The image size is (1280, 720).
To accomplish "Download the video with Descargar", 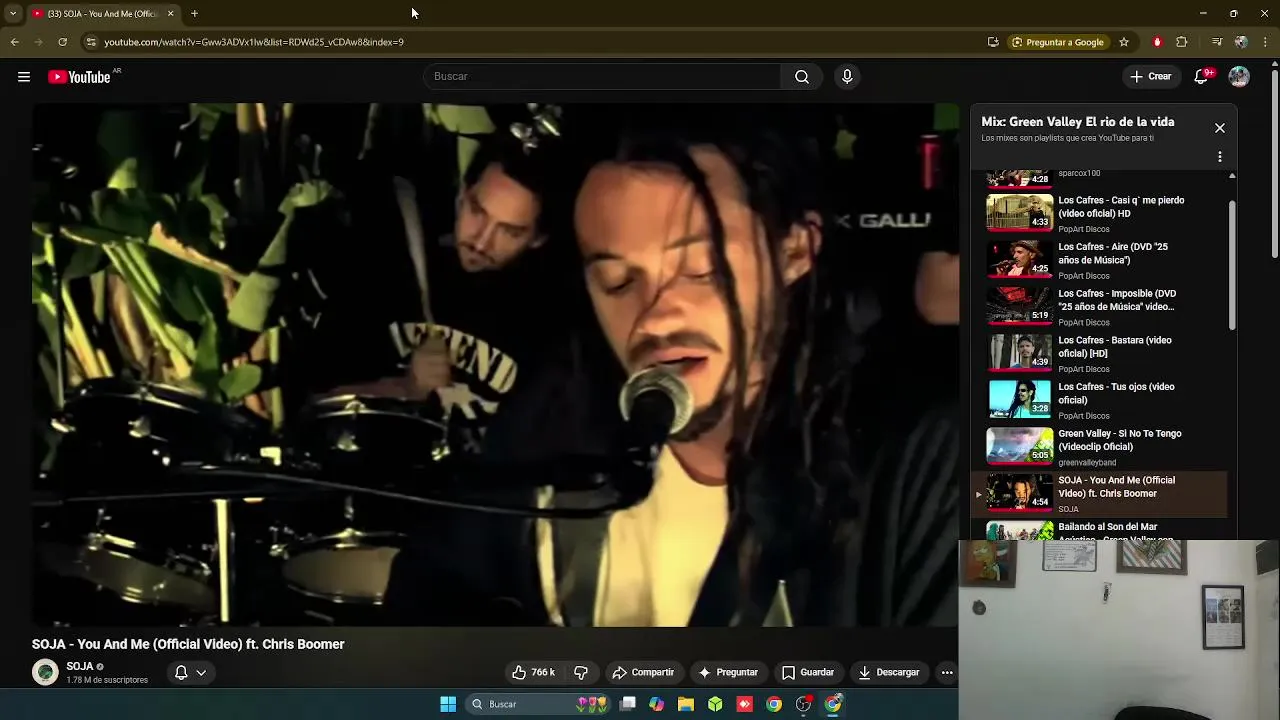I will pyautogui.click(x=889, y=672).
